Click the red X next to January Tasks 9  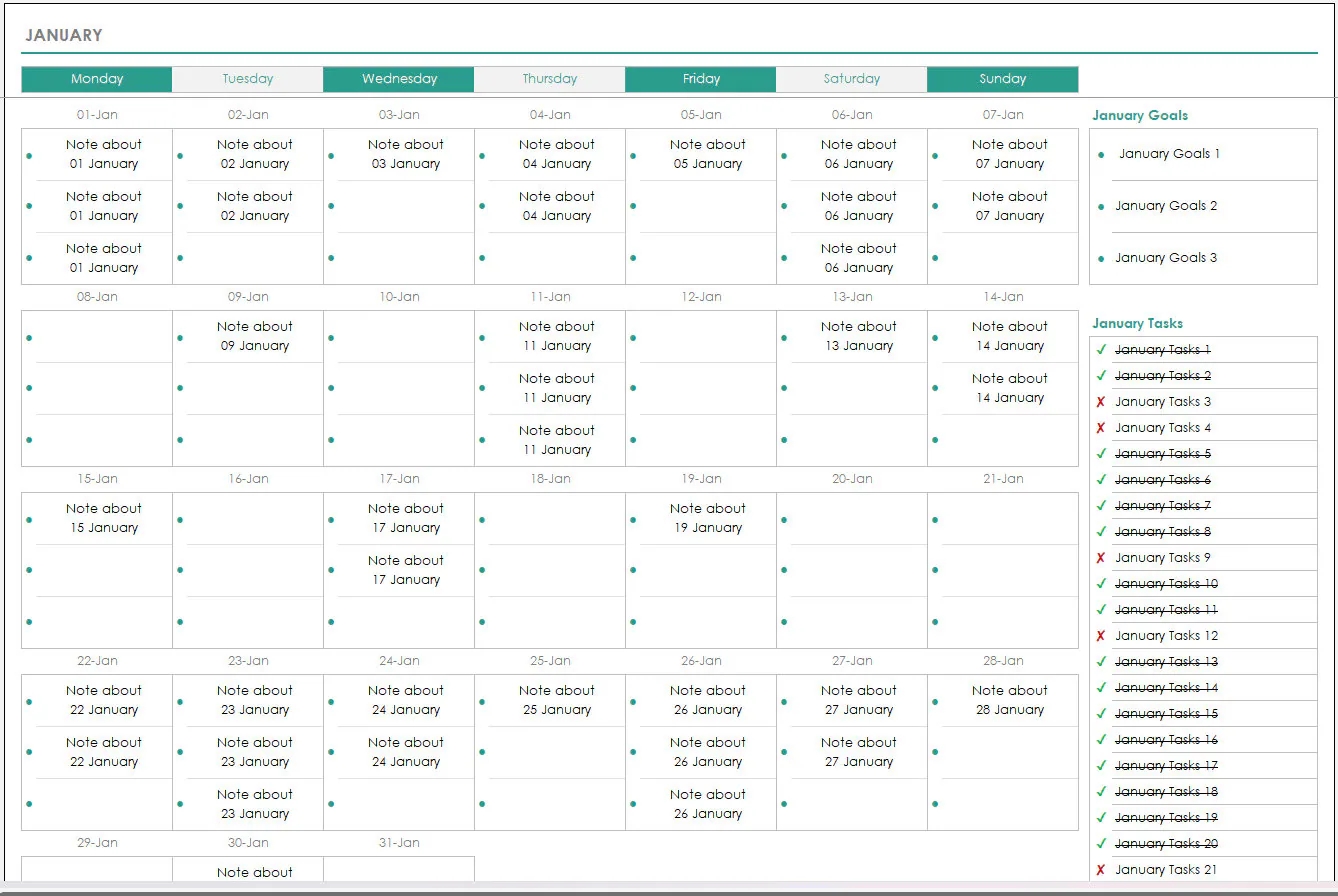[1101, 558]
